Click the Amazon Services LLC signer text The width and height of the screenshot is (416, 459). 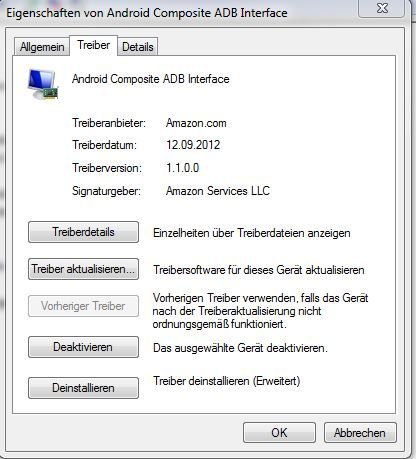point(218,191)
